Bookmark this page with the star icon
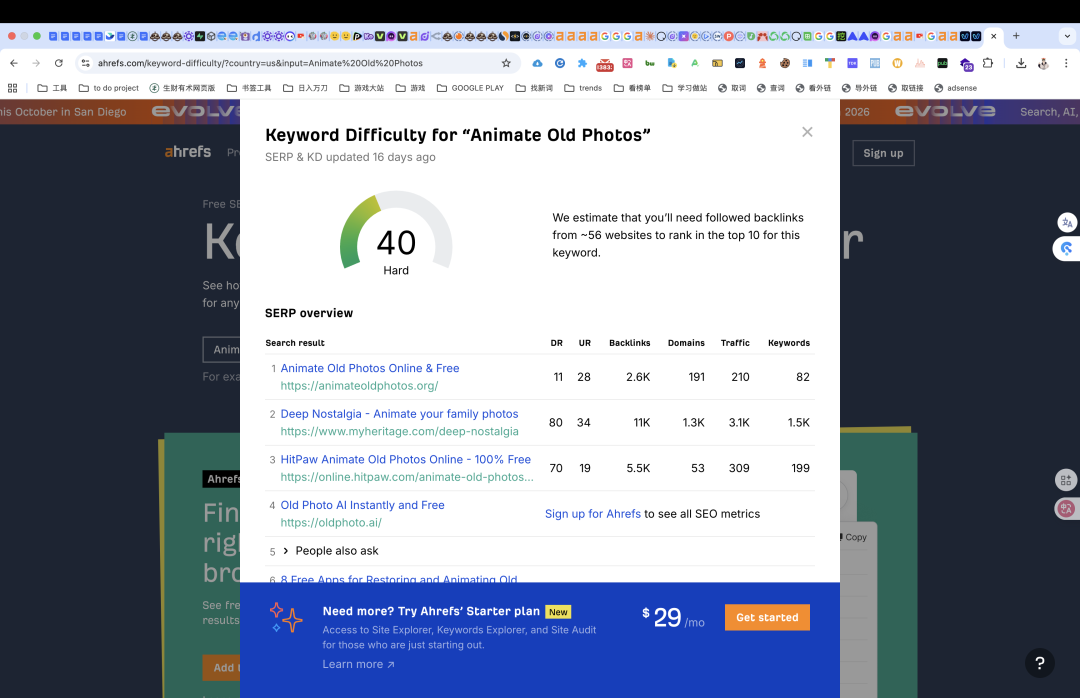1080x698 pixels. pyautogui.click(x=506, y=63)
